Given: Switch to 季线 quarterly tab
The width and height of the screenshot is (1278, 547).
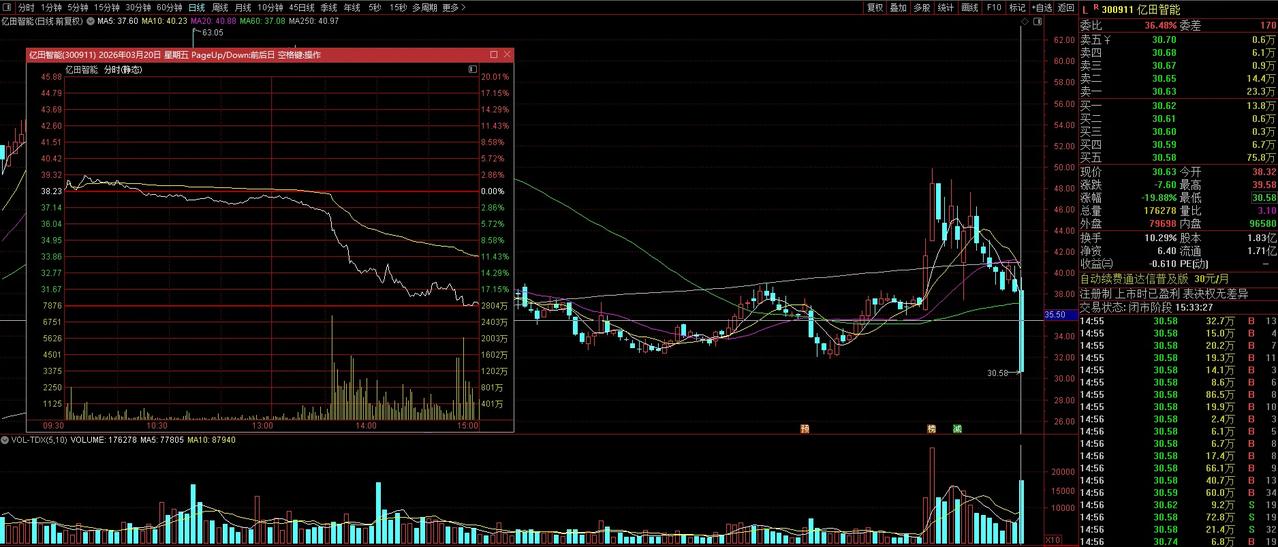Looking at the screenshot, I should [329, 7].
